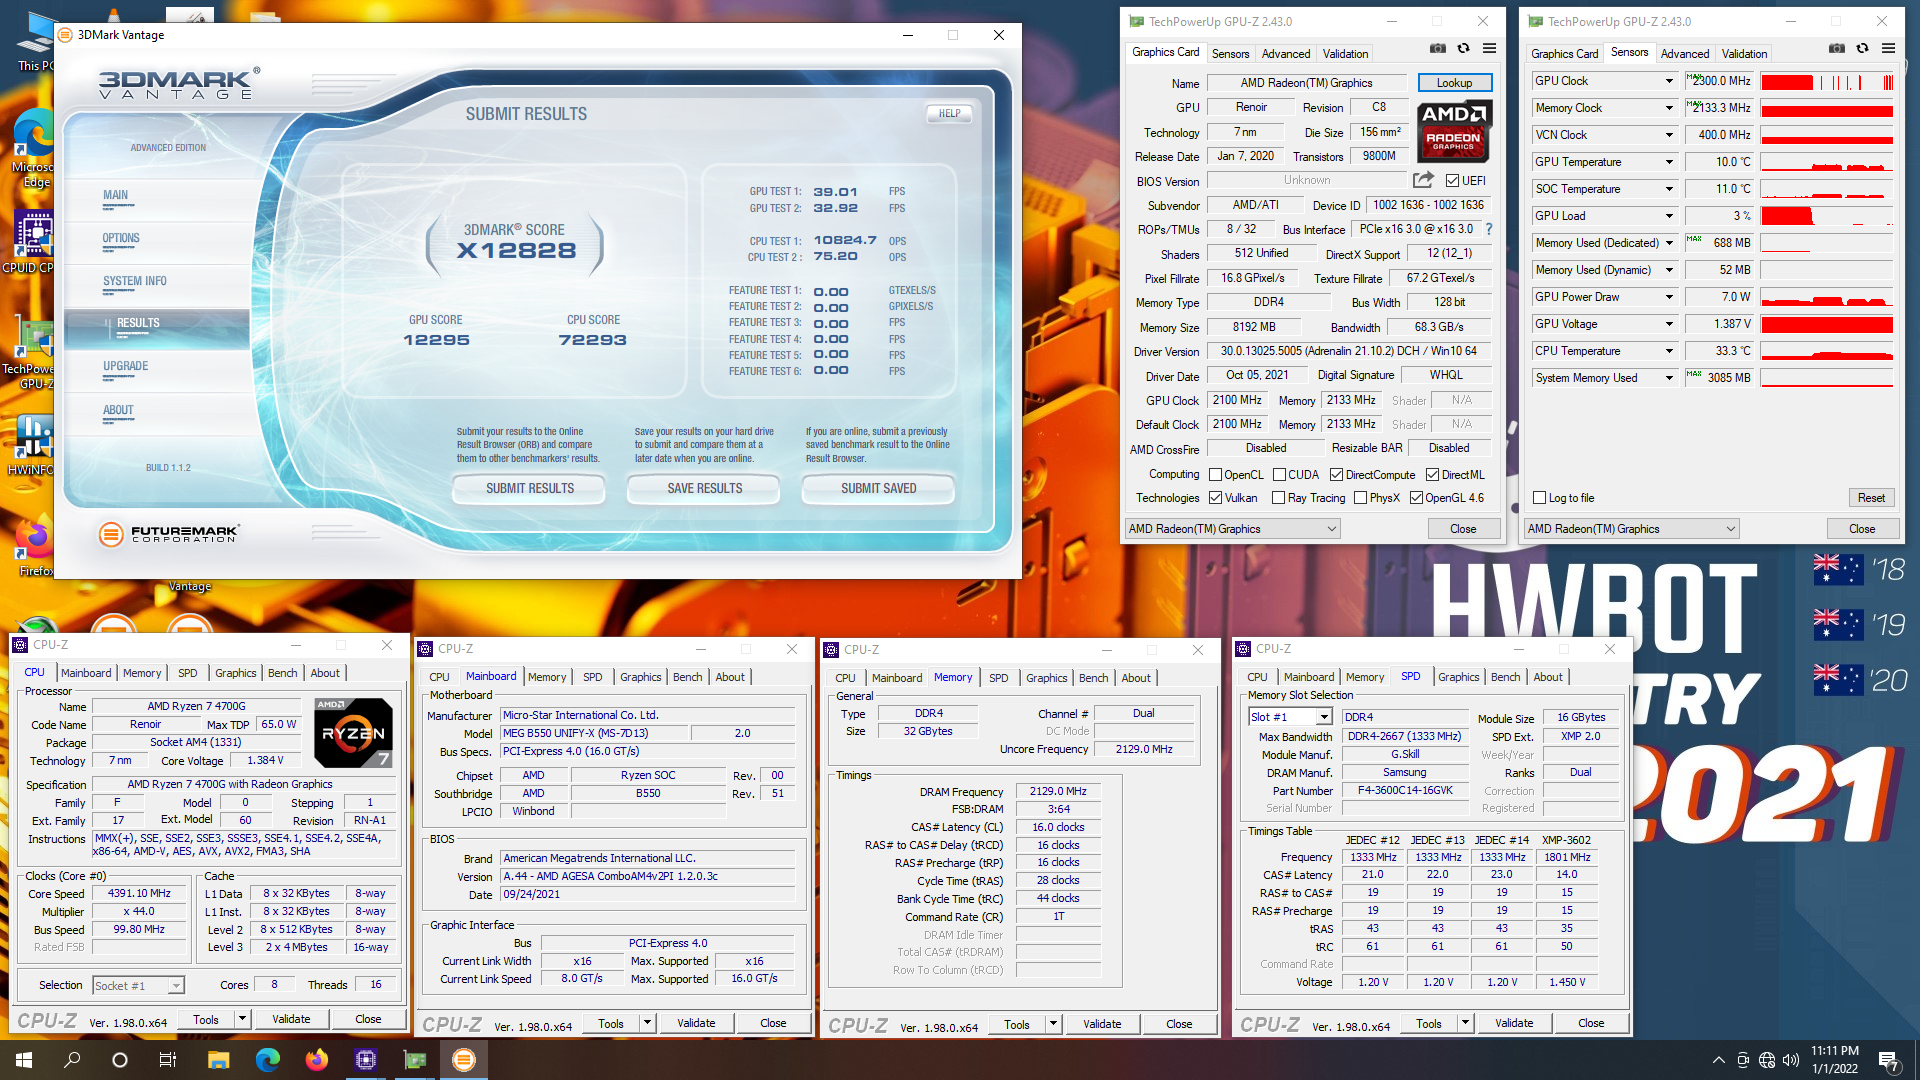Open hamburger menu in GPU-Z Graphics Card window

click(x=1489, y=48)
